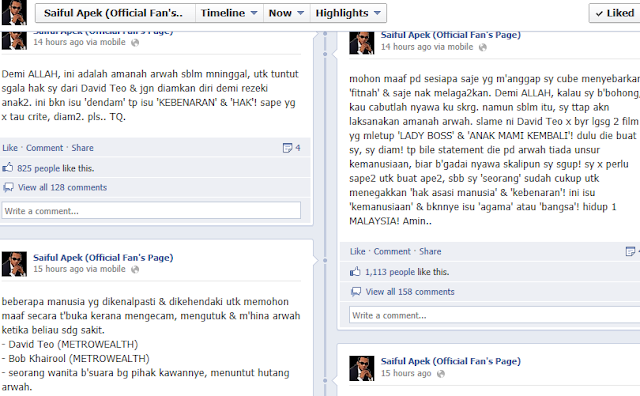Click the Liked button
Viewport: 640px width, 396px height.
615,13
